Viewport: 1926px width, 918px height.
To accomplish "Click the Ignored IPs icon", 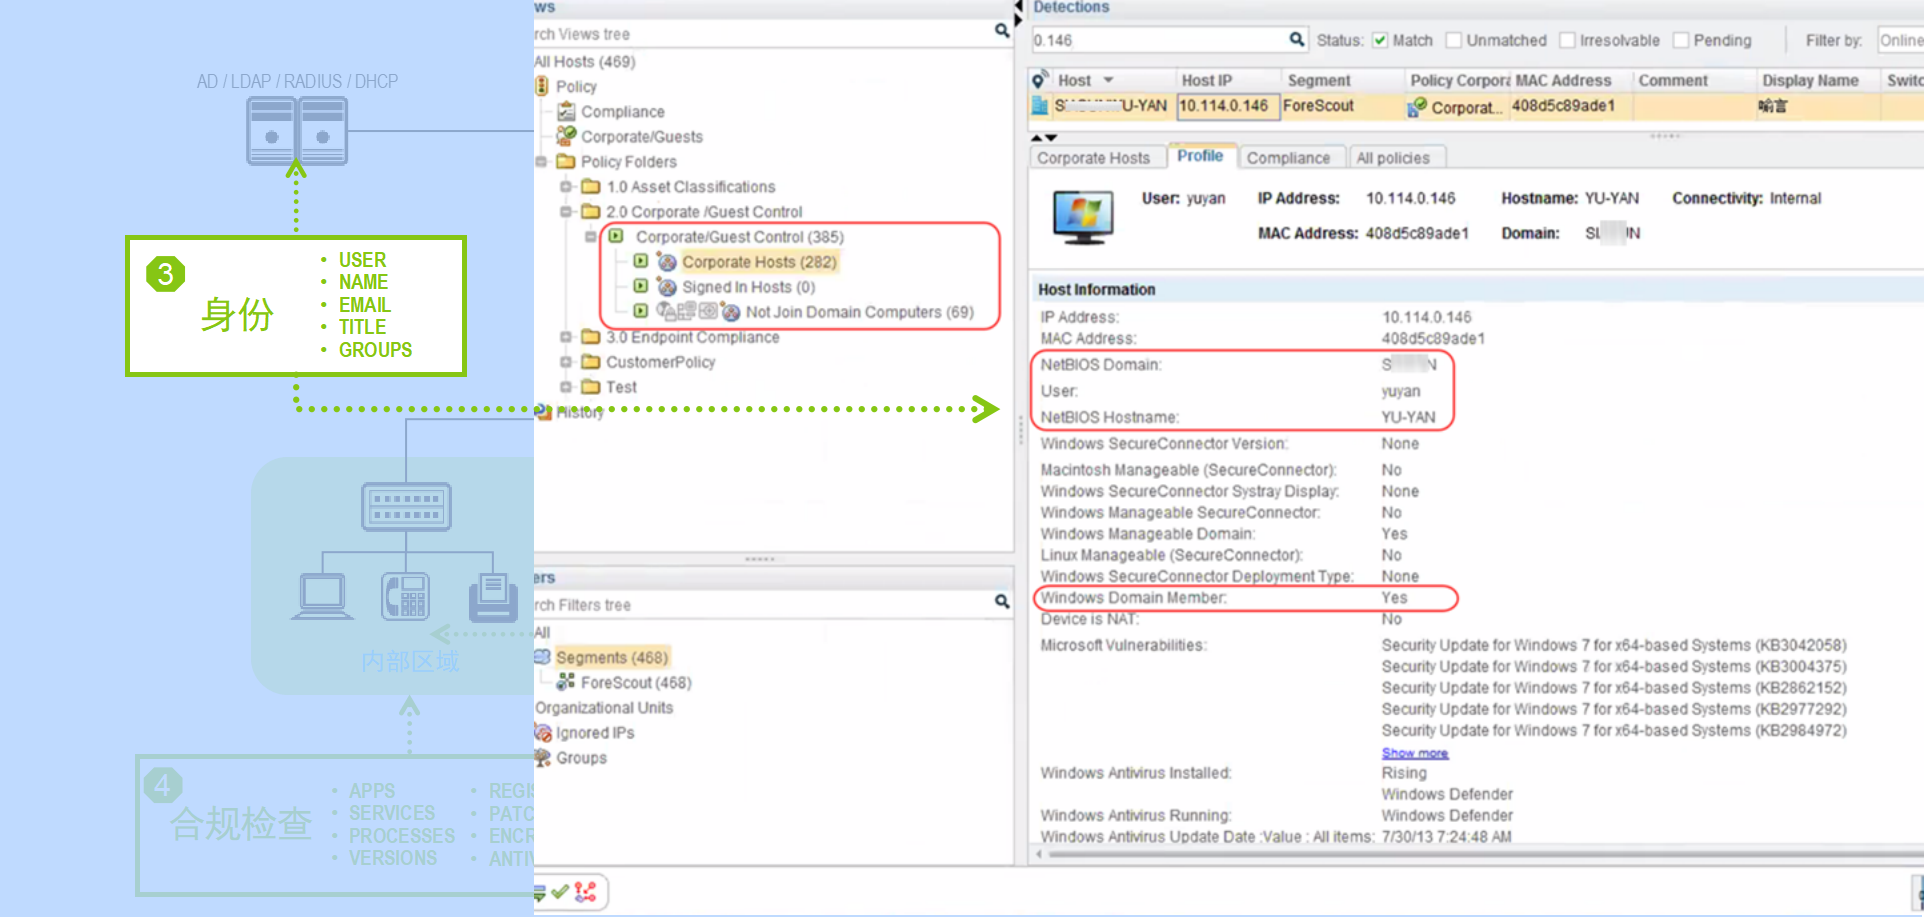I will (543, 733).
